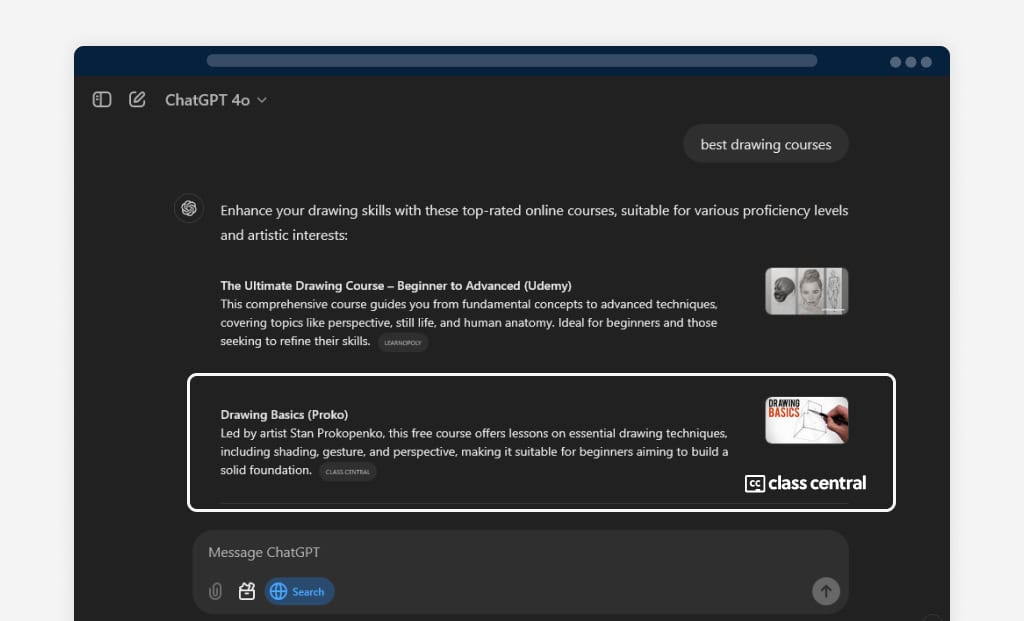Viewport: 1024px width, 621px height.
Task: Start a new chat with compose icon
Action: pyautogui.click(x=137, y=99)
